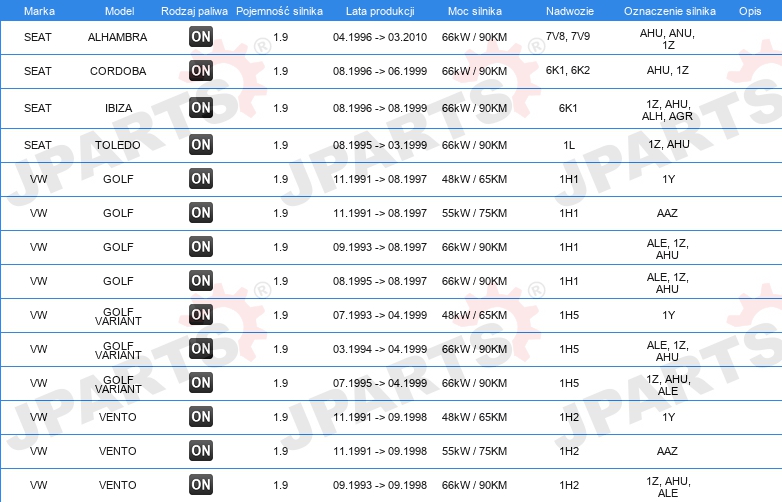Screen dimensions: 782x502
Task: Click the body code 1L in TOLEDO row
Action: pyautogui.click(x=569, y=145)
